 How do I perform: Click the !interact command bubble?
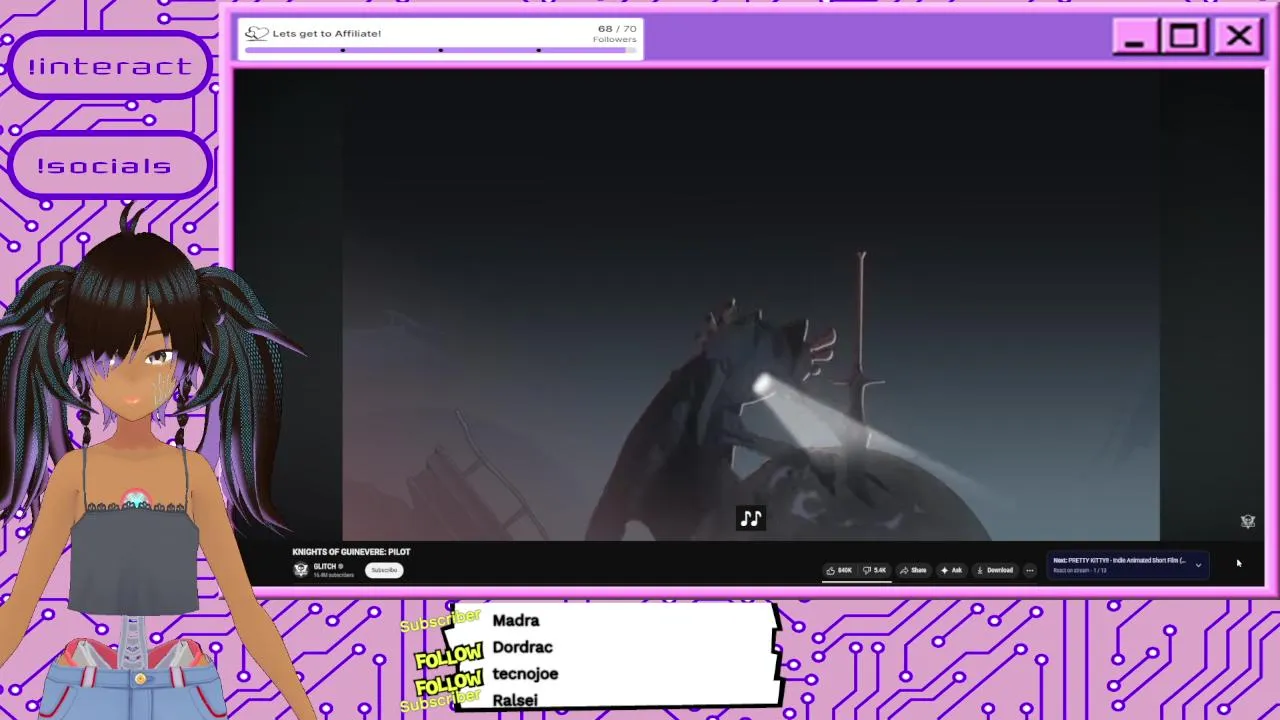tap(109, 66)
